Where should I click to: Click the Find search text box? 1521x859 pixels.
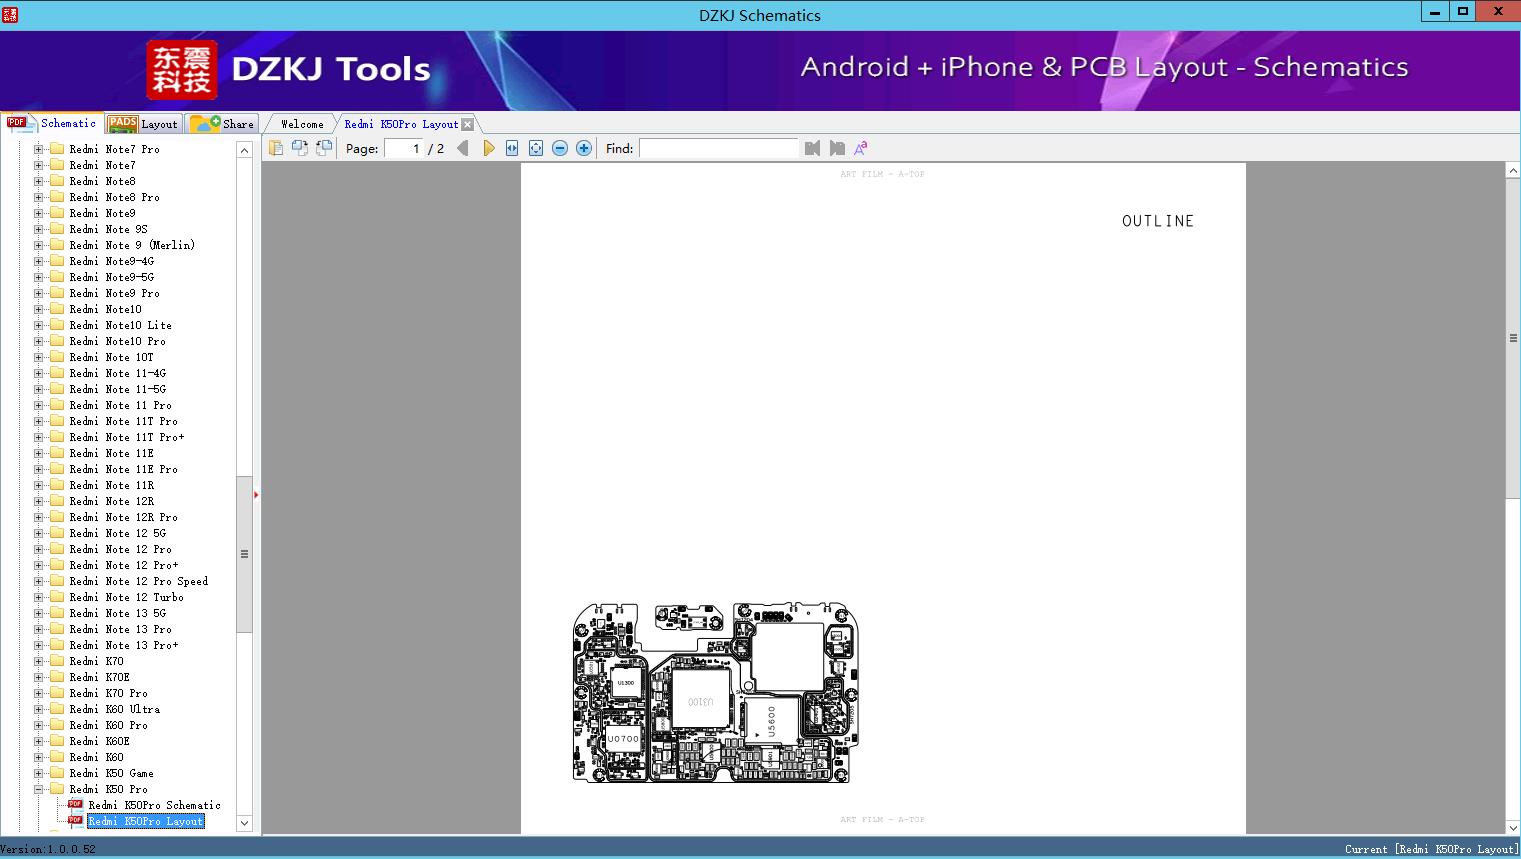pos(719,148)
